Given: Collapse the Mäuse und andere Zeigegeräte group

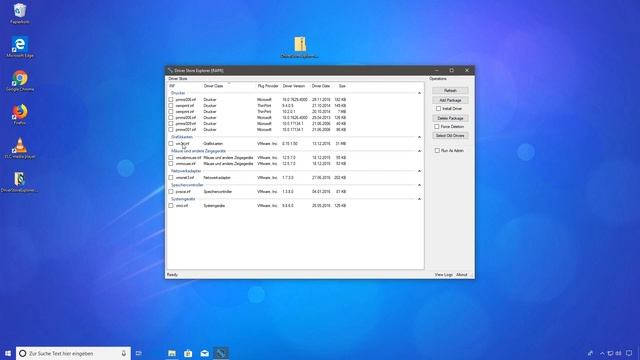Looking at the screenshot, I should coord(419,151).
